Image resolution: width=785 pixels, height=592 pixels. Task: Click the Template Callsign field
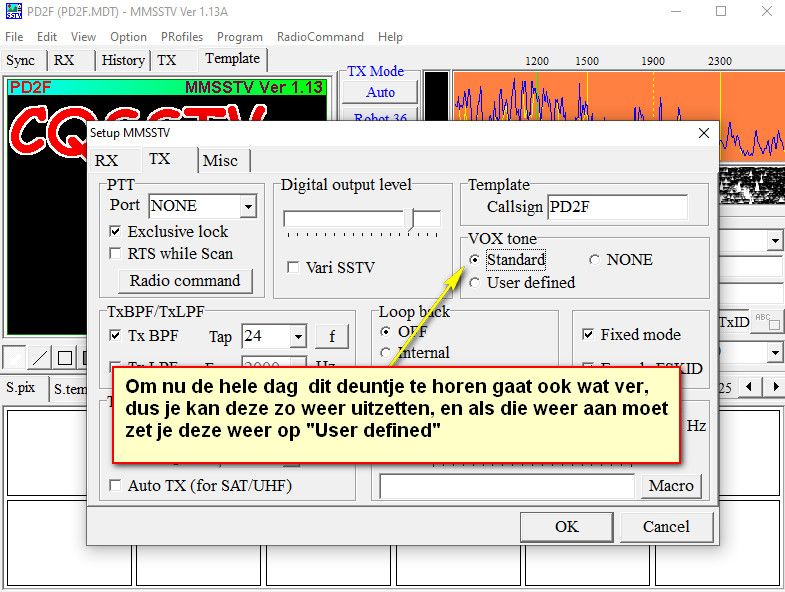(x=617, y=207)
